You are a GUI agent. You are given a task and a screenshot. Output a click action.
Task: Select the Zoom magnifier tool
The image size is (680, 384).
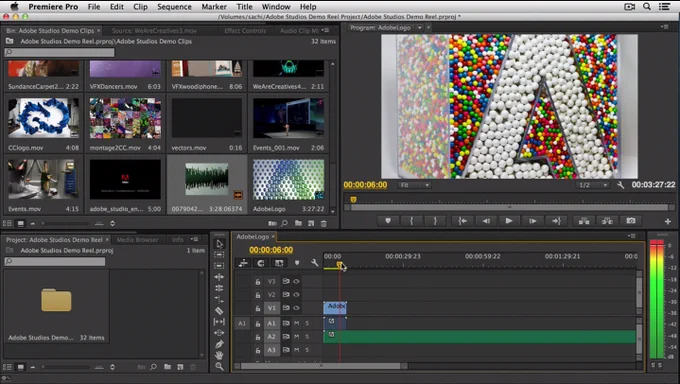point(219,367)
